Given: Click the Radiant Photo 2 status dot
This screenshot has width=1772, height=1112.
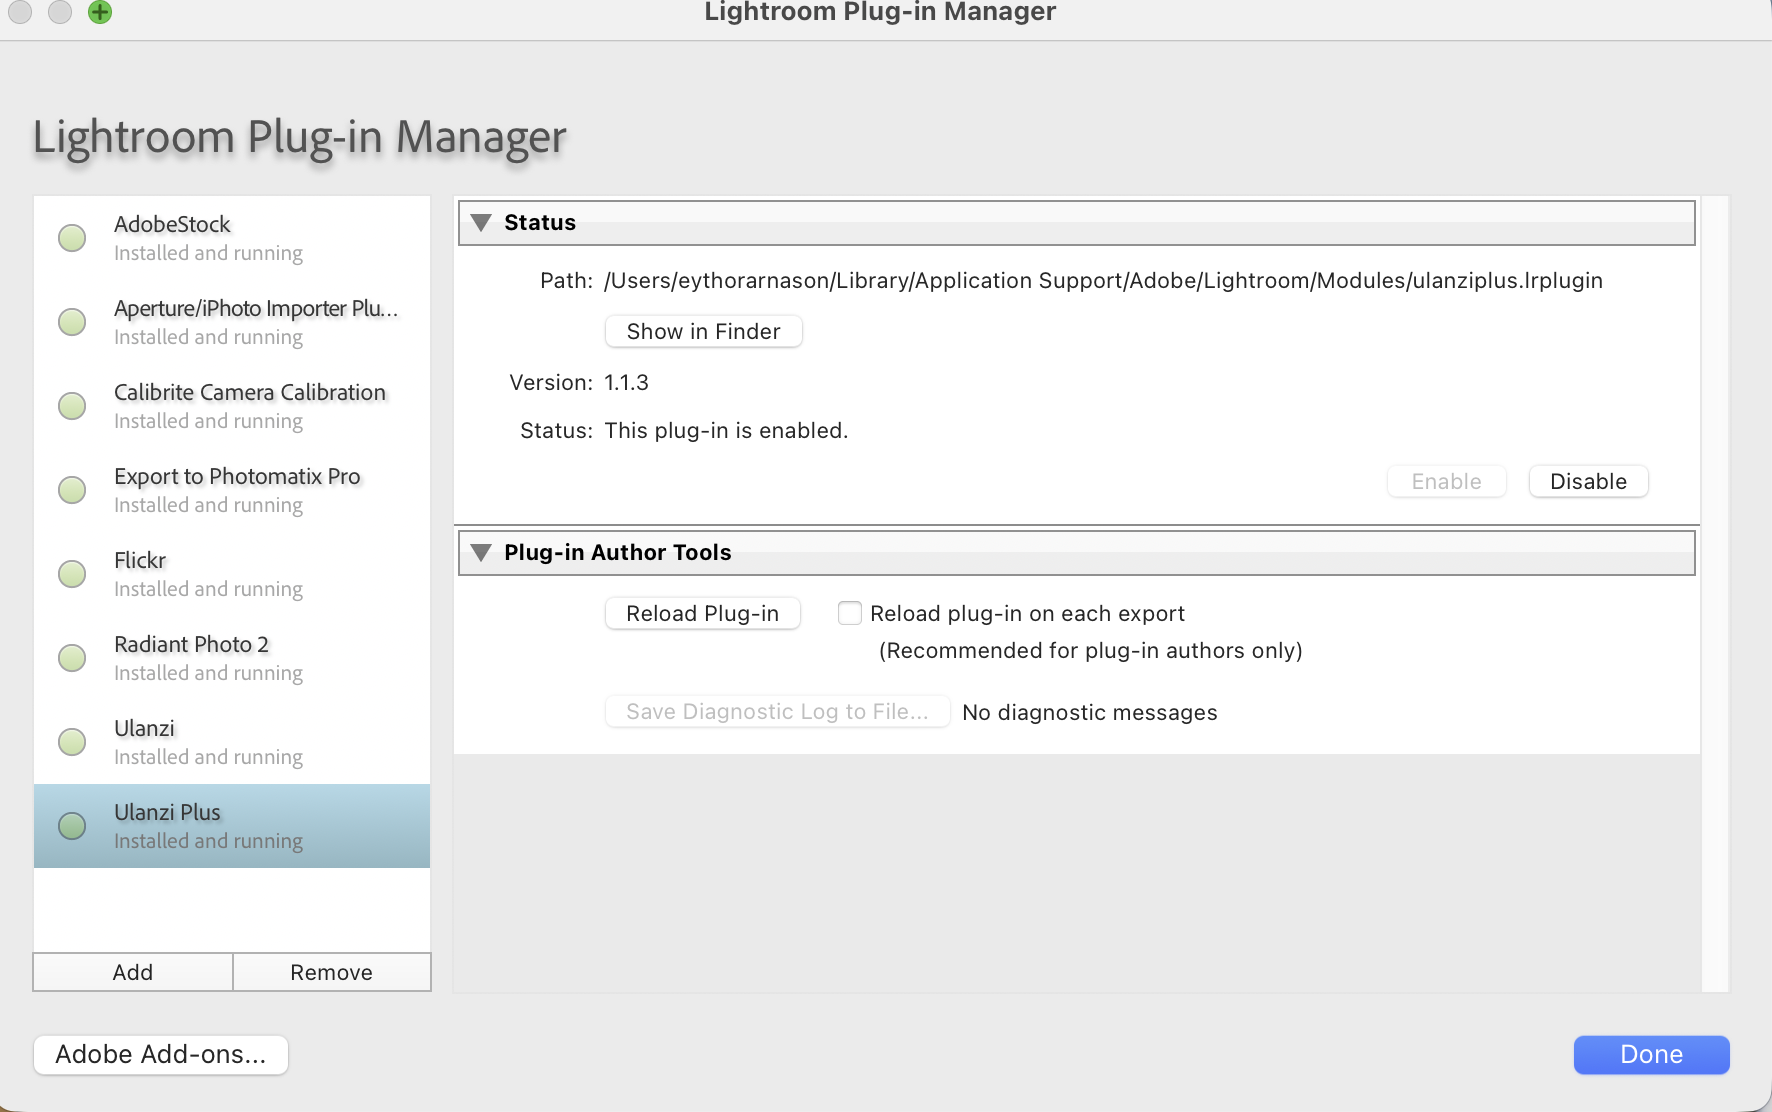Looking at the screenshot, I should click(72, 658).
